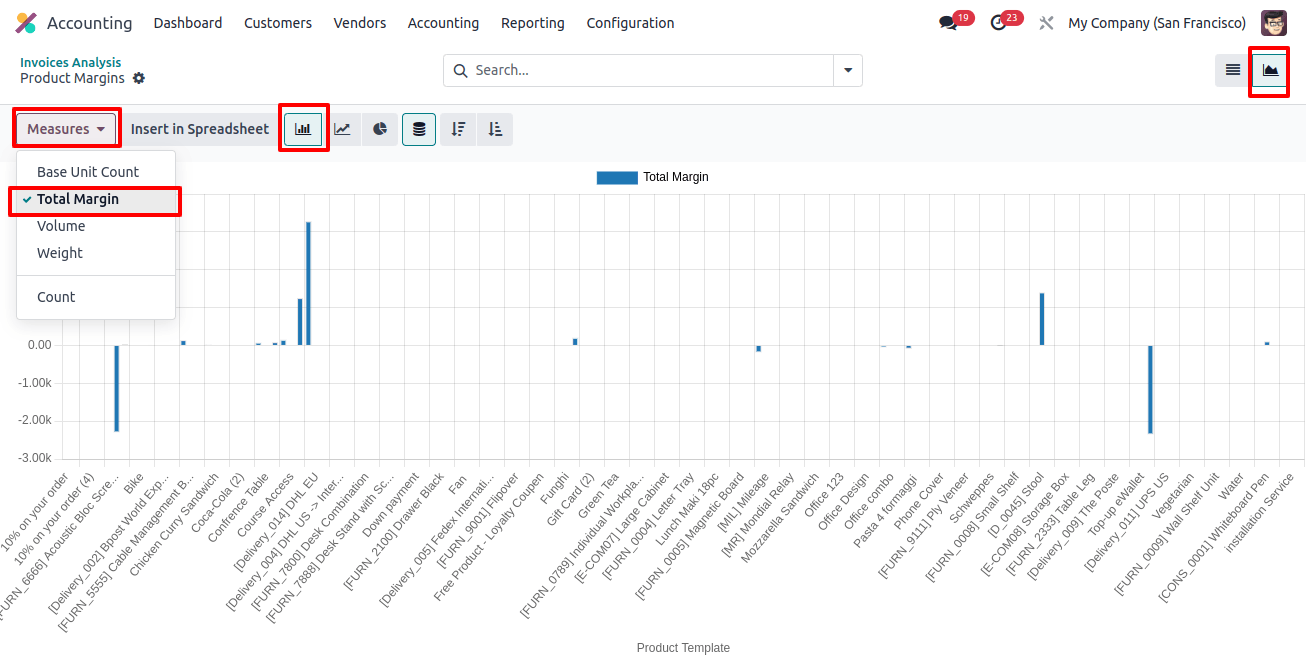Click the negative UPS US margin bar
This screenshot has height=660, width=1306.
tap(1150, 389)
